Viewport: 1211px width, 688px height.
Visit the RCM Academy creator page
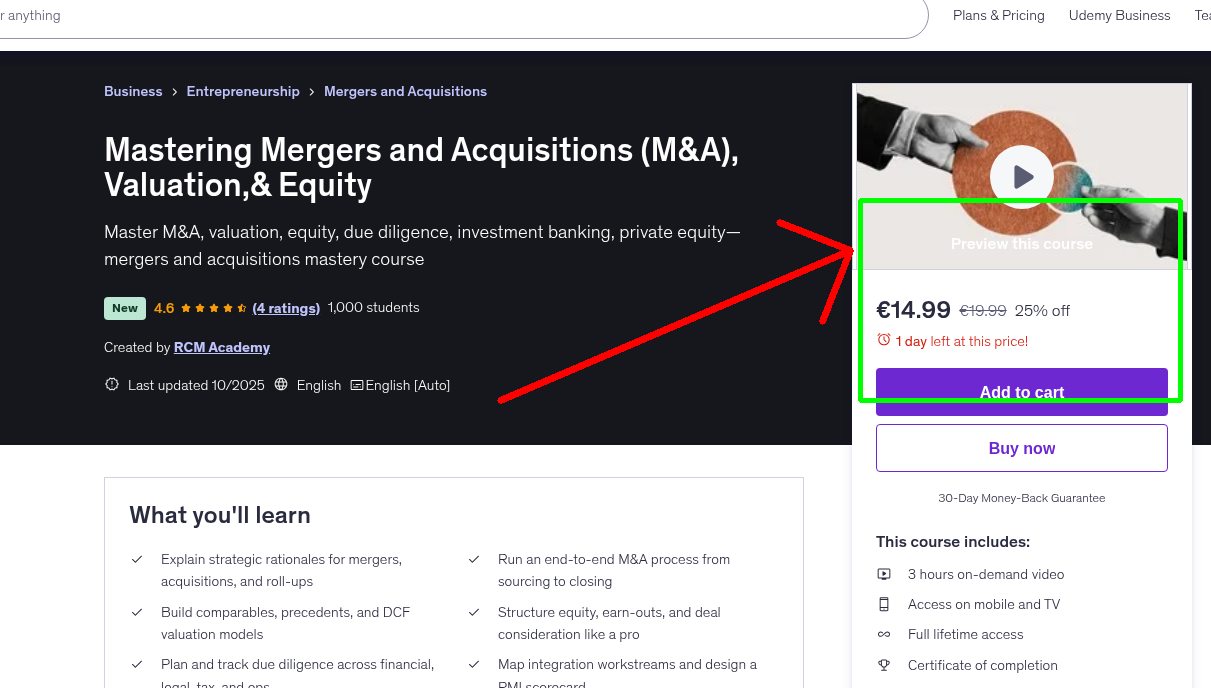(x=221, y=347)
